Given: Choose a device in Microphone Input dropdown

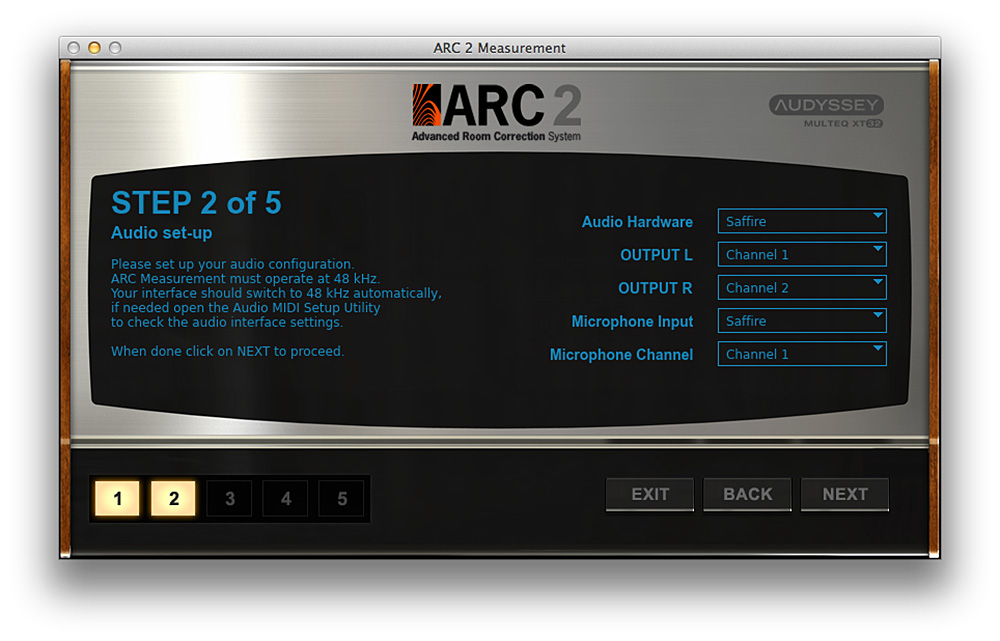Looking at the screenshot, I should tap(802, 321).
